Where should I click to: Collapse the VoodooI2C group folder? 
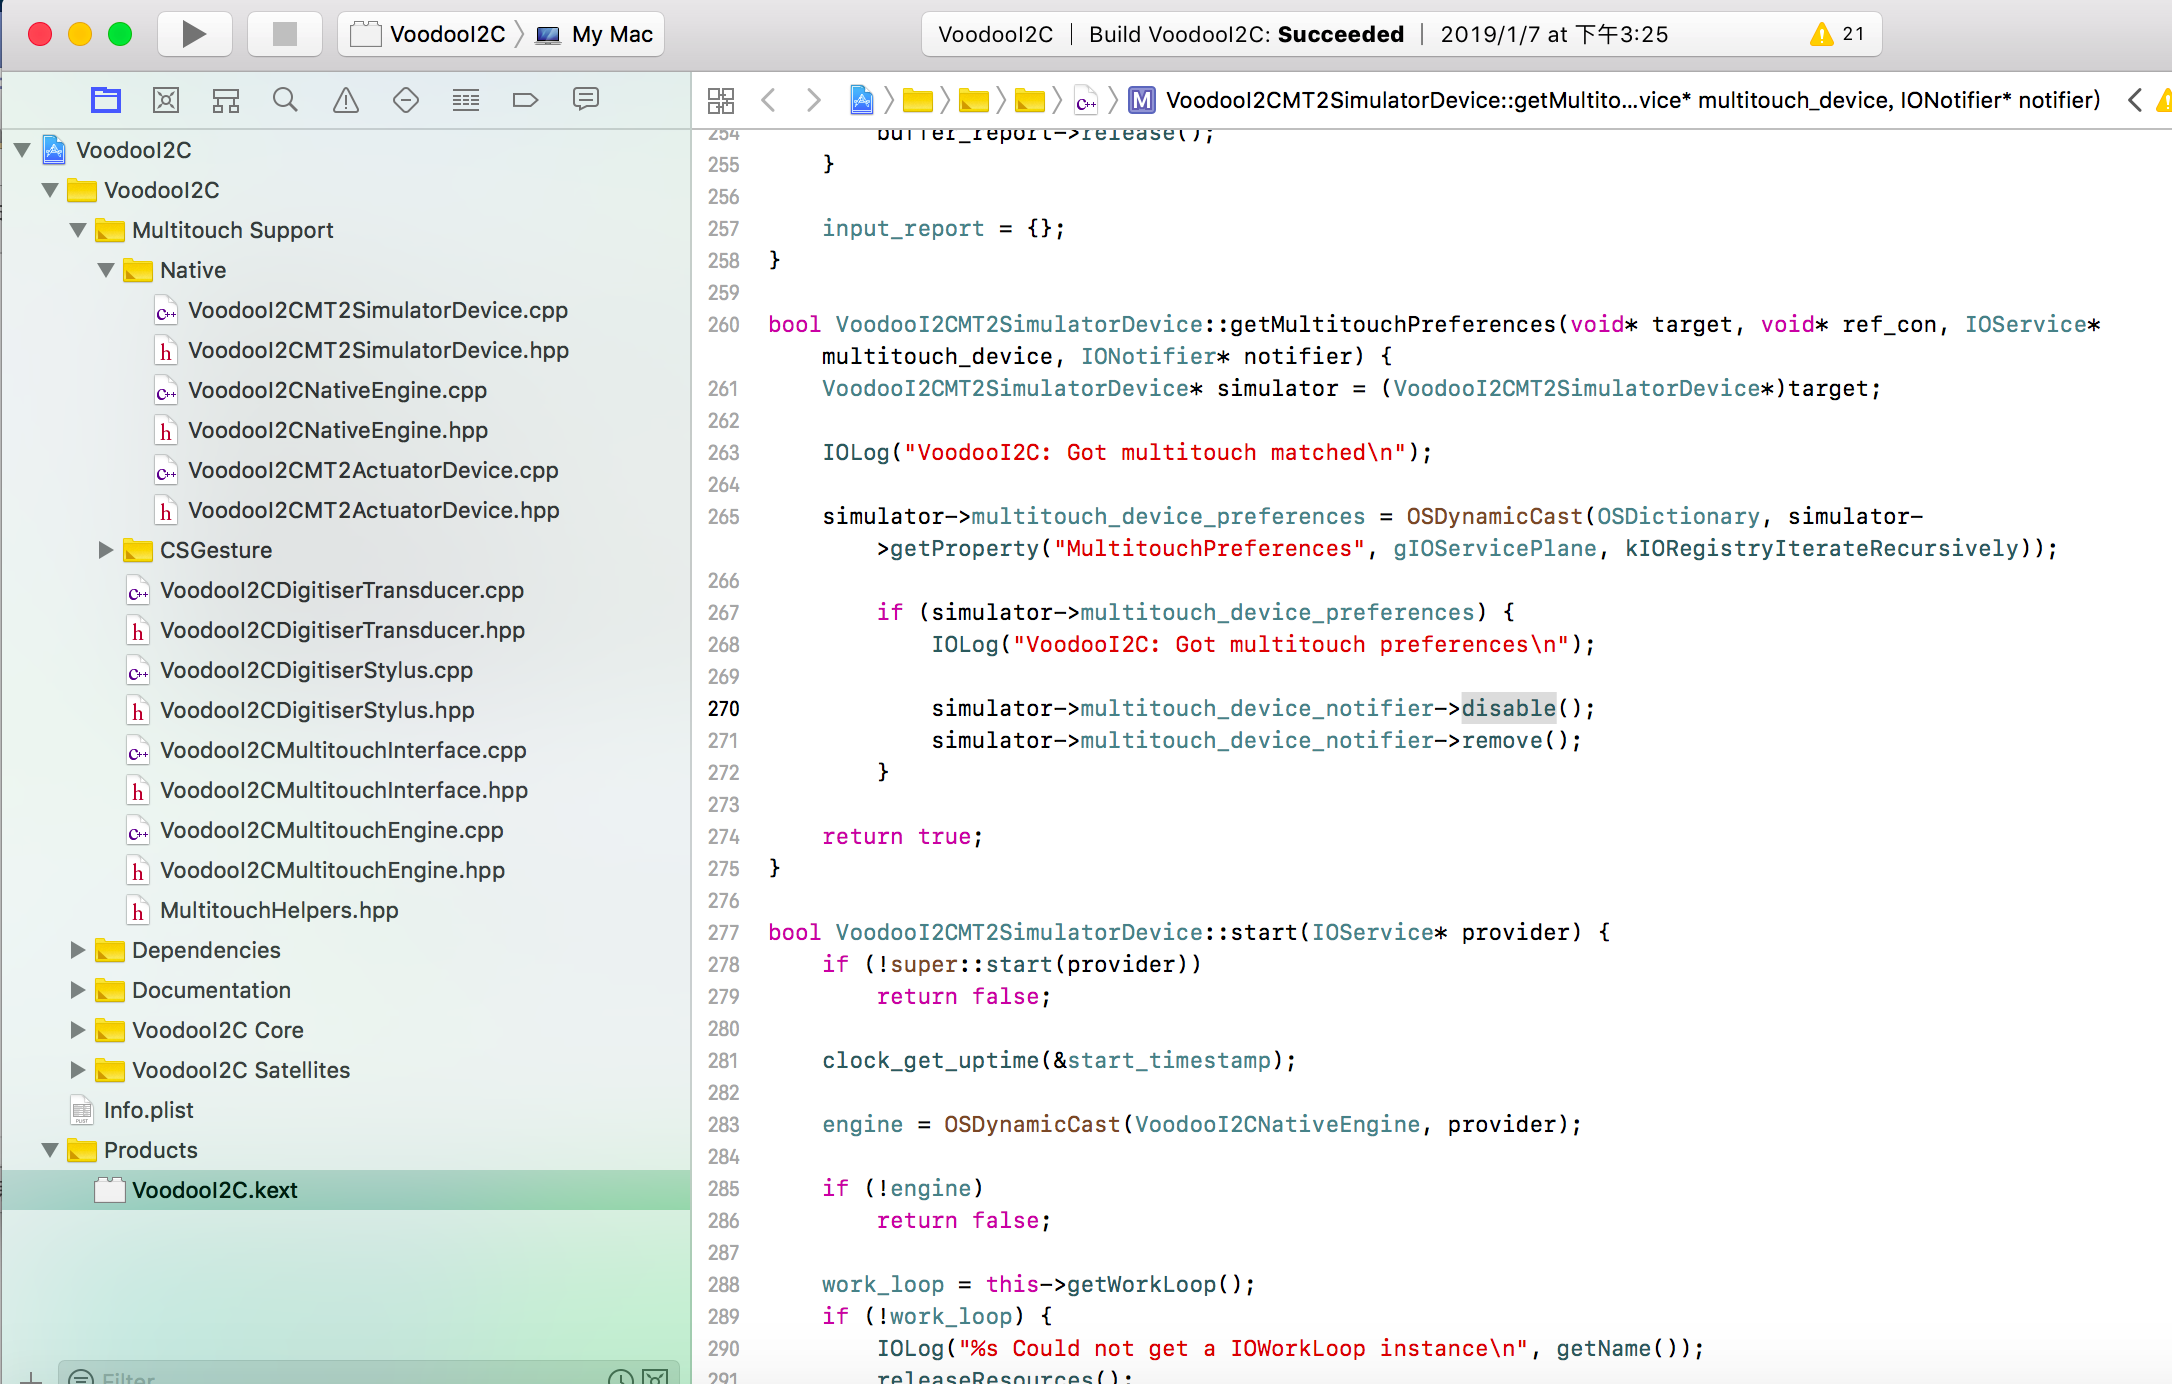click(x=50, y=190)
